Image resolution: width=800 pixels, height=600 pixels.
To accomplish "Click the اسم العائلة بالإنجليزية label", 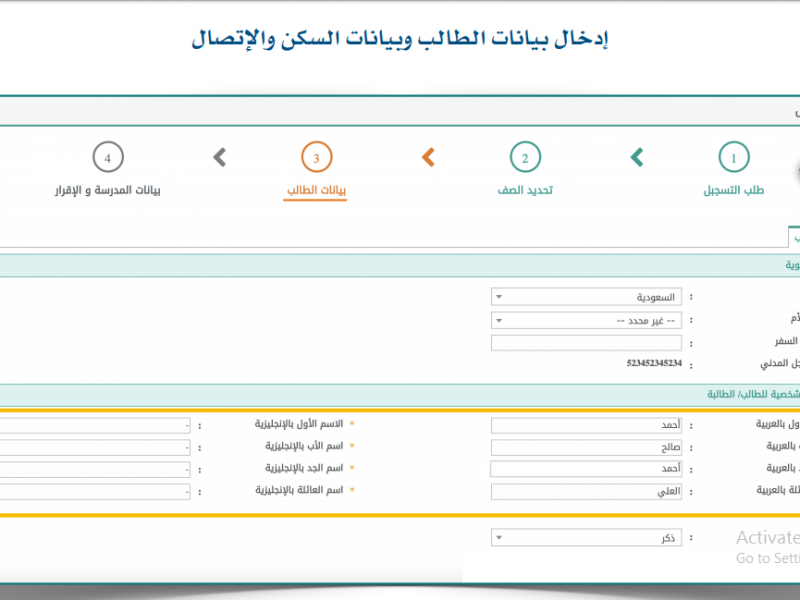I will pos(299,490).
